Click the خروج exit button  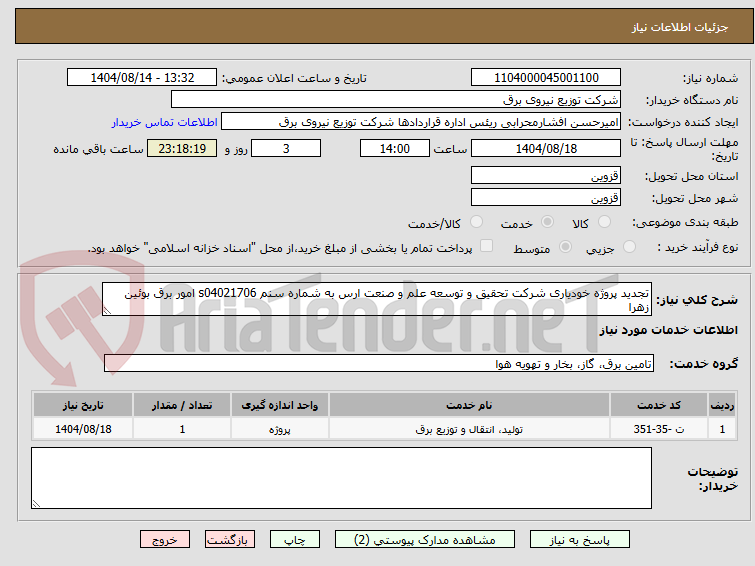point(165,540)
